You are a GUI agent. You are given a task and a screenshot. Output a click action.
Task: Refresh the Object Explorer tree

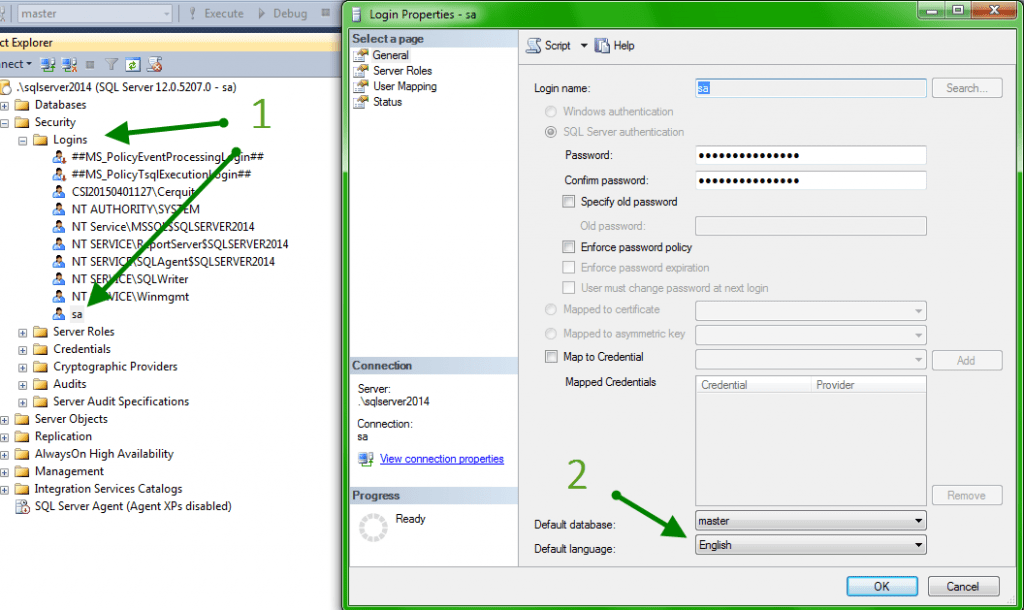point(132,64)
